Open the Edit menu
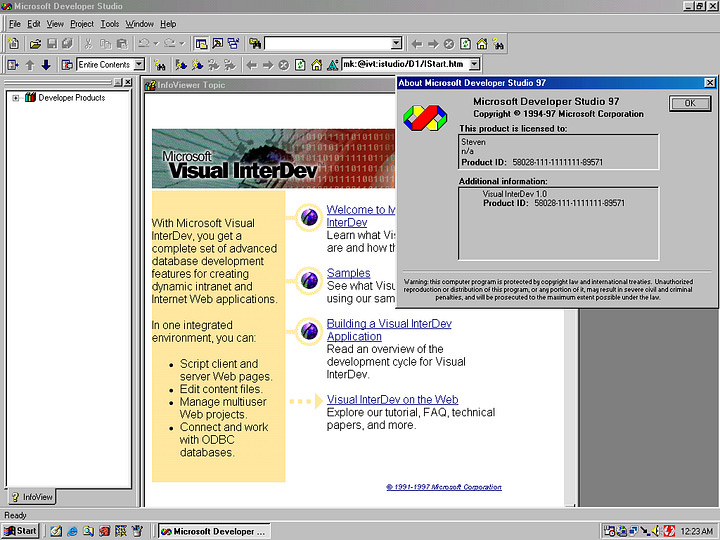 (34, 24)
